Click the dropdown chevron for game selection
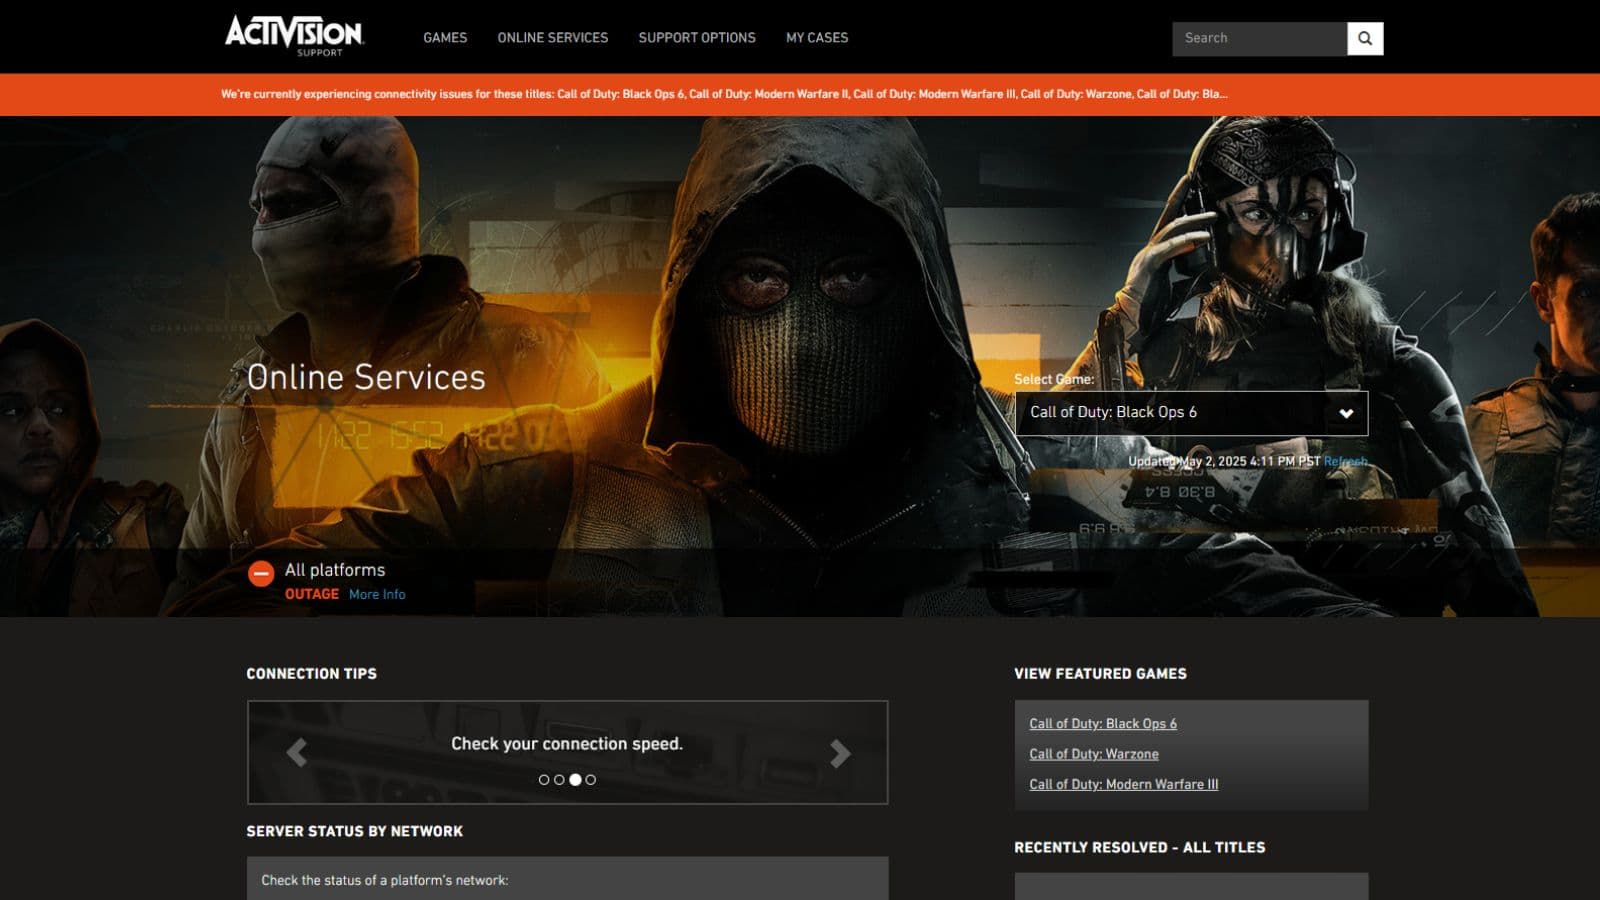1600x900 pixels. coord(1346,414)
